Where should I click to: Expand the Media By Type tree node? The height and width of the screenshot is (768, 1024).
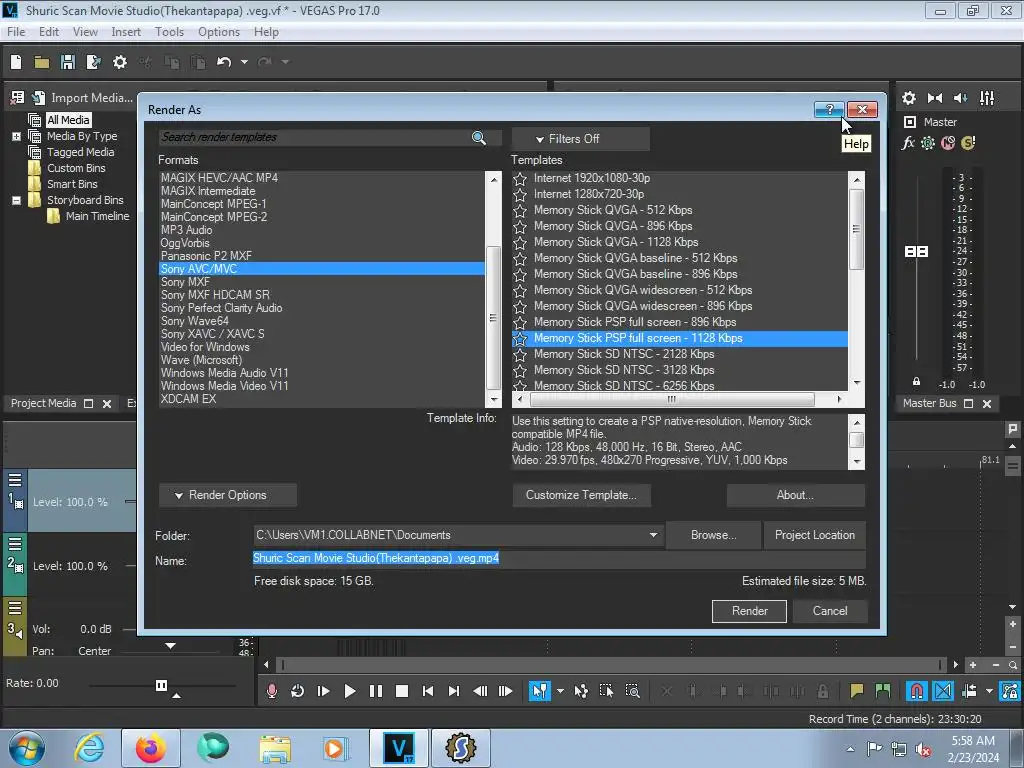(x=16, y=136)
